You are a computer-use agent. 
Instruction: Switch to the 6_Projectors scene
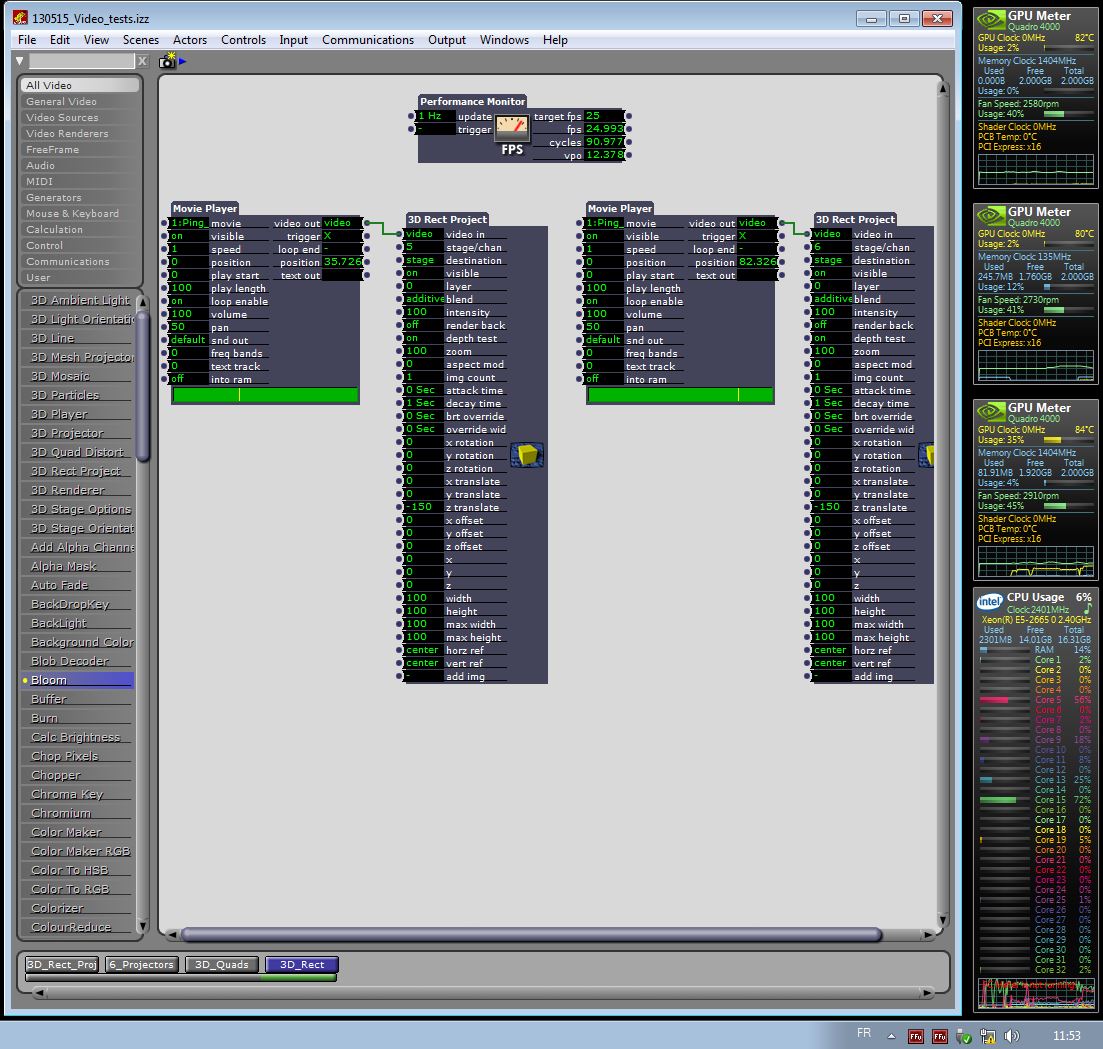(141, 965)
